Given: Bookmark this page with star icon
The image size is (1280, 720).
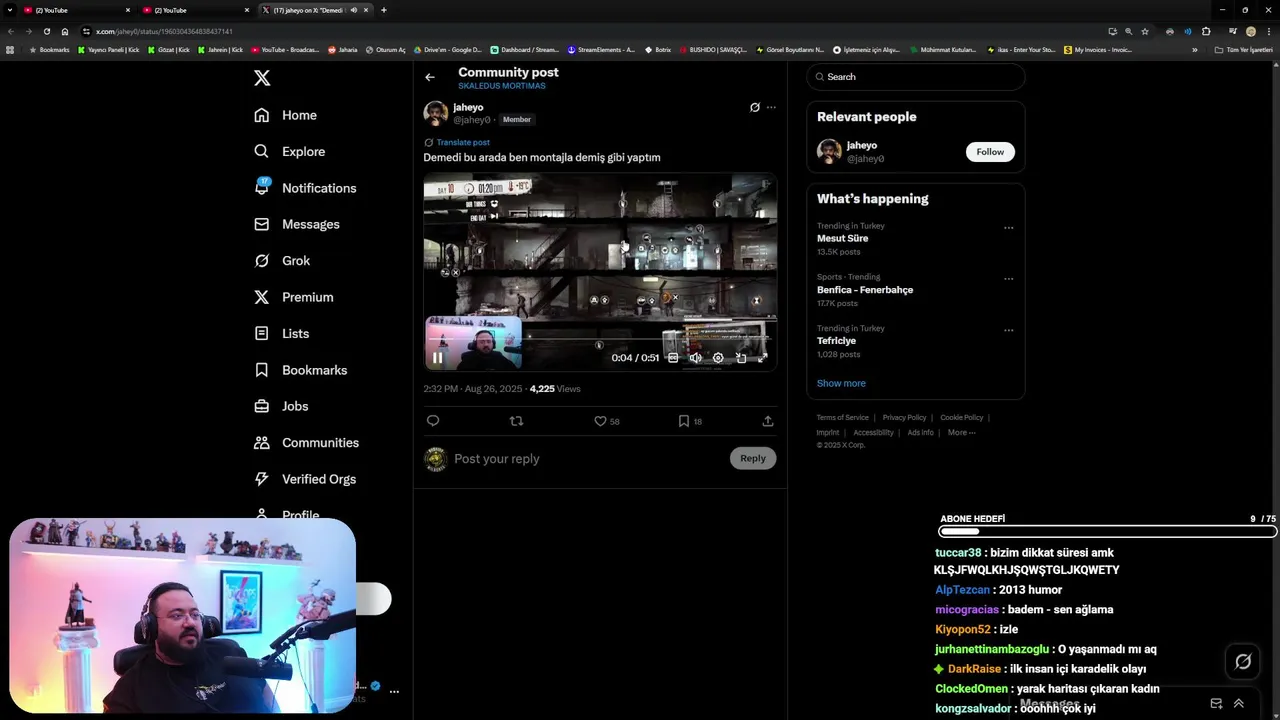Looking at the screenshot, I should (1145, 31).
